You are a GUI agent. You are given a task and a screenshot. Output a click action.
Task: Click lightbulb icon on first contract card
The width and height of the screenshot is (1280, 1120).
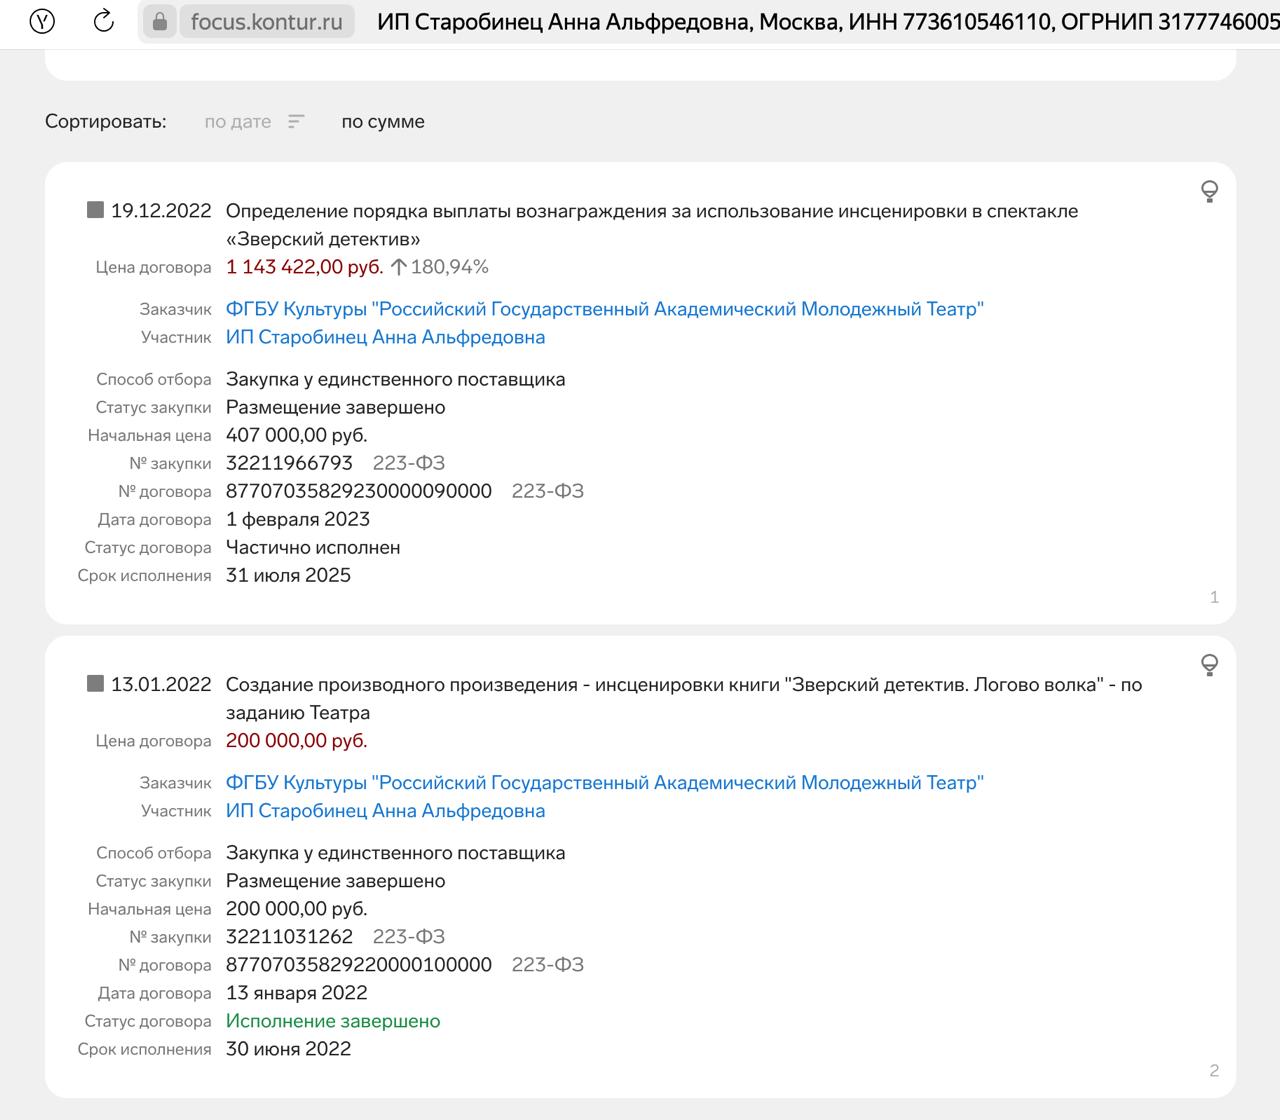tap(1209, 191)
